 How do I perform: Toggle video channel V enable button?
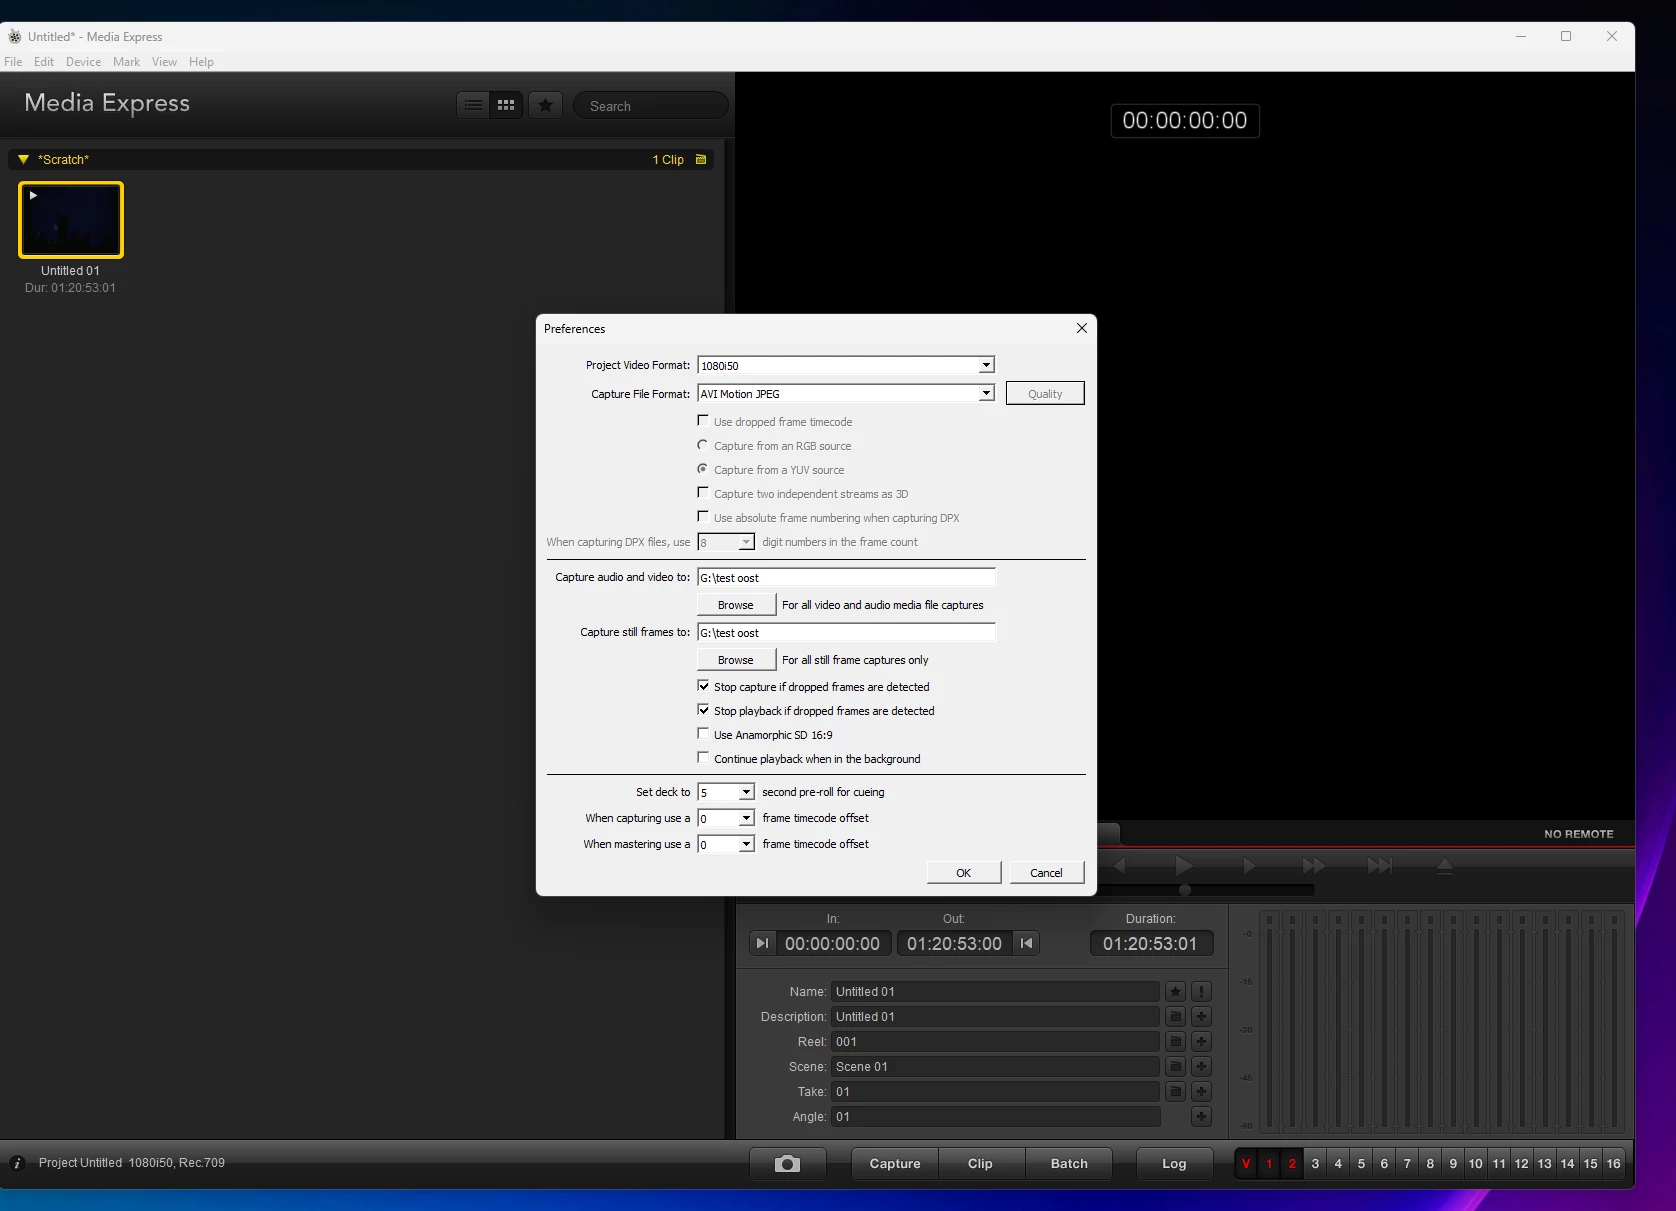click(1246, 1164)
